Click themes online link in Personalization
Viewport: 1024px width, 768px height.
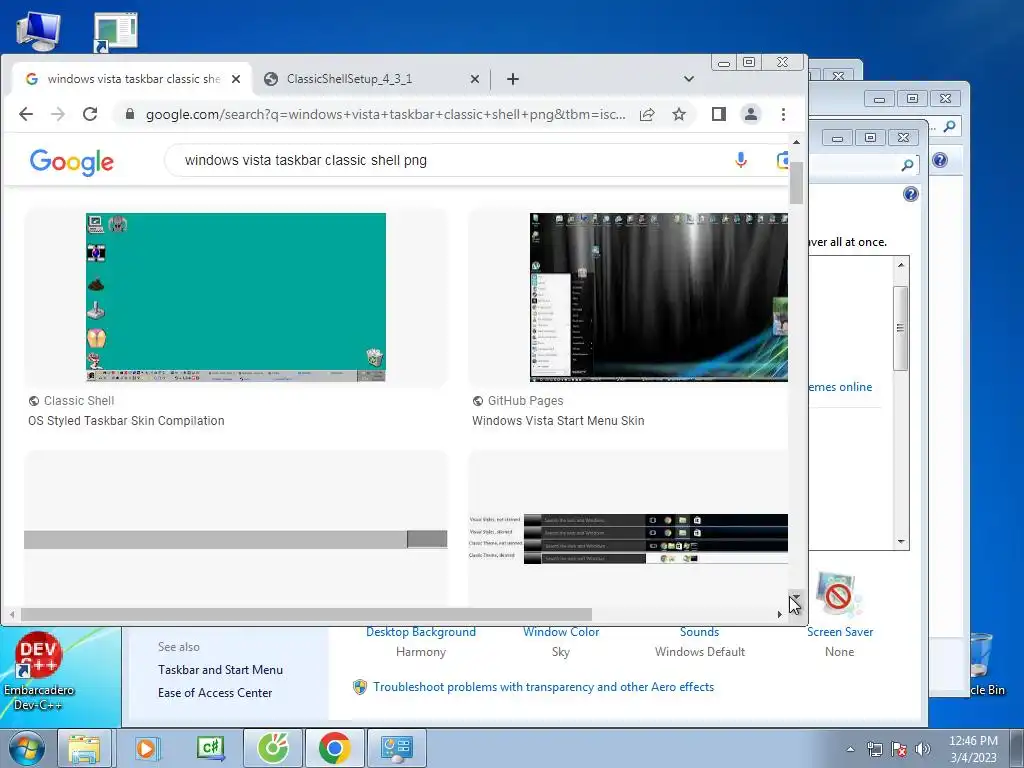point(840,387)
